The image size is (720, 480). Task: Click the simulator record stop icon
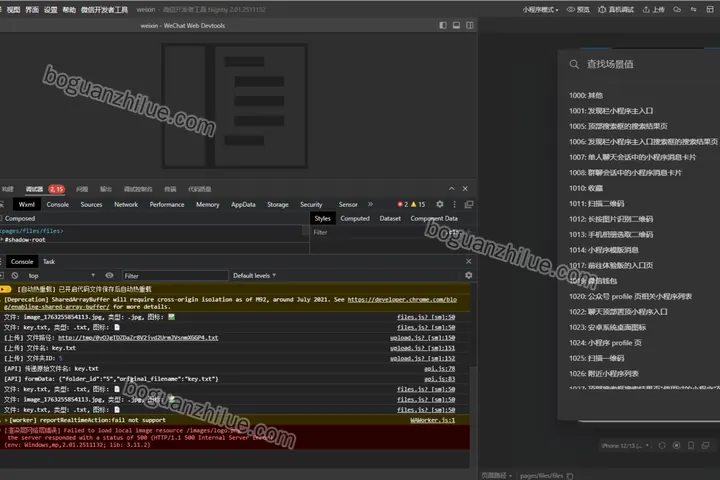676,446
